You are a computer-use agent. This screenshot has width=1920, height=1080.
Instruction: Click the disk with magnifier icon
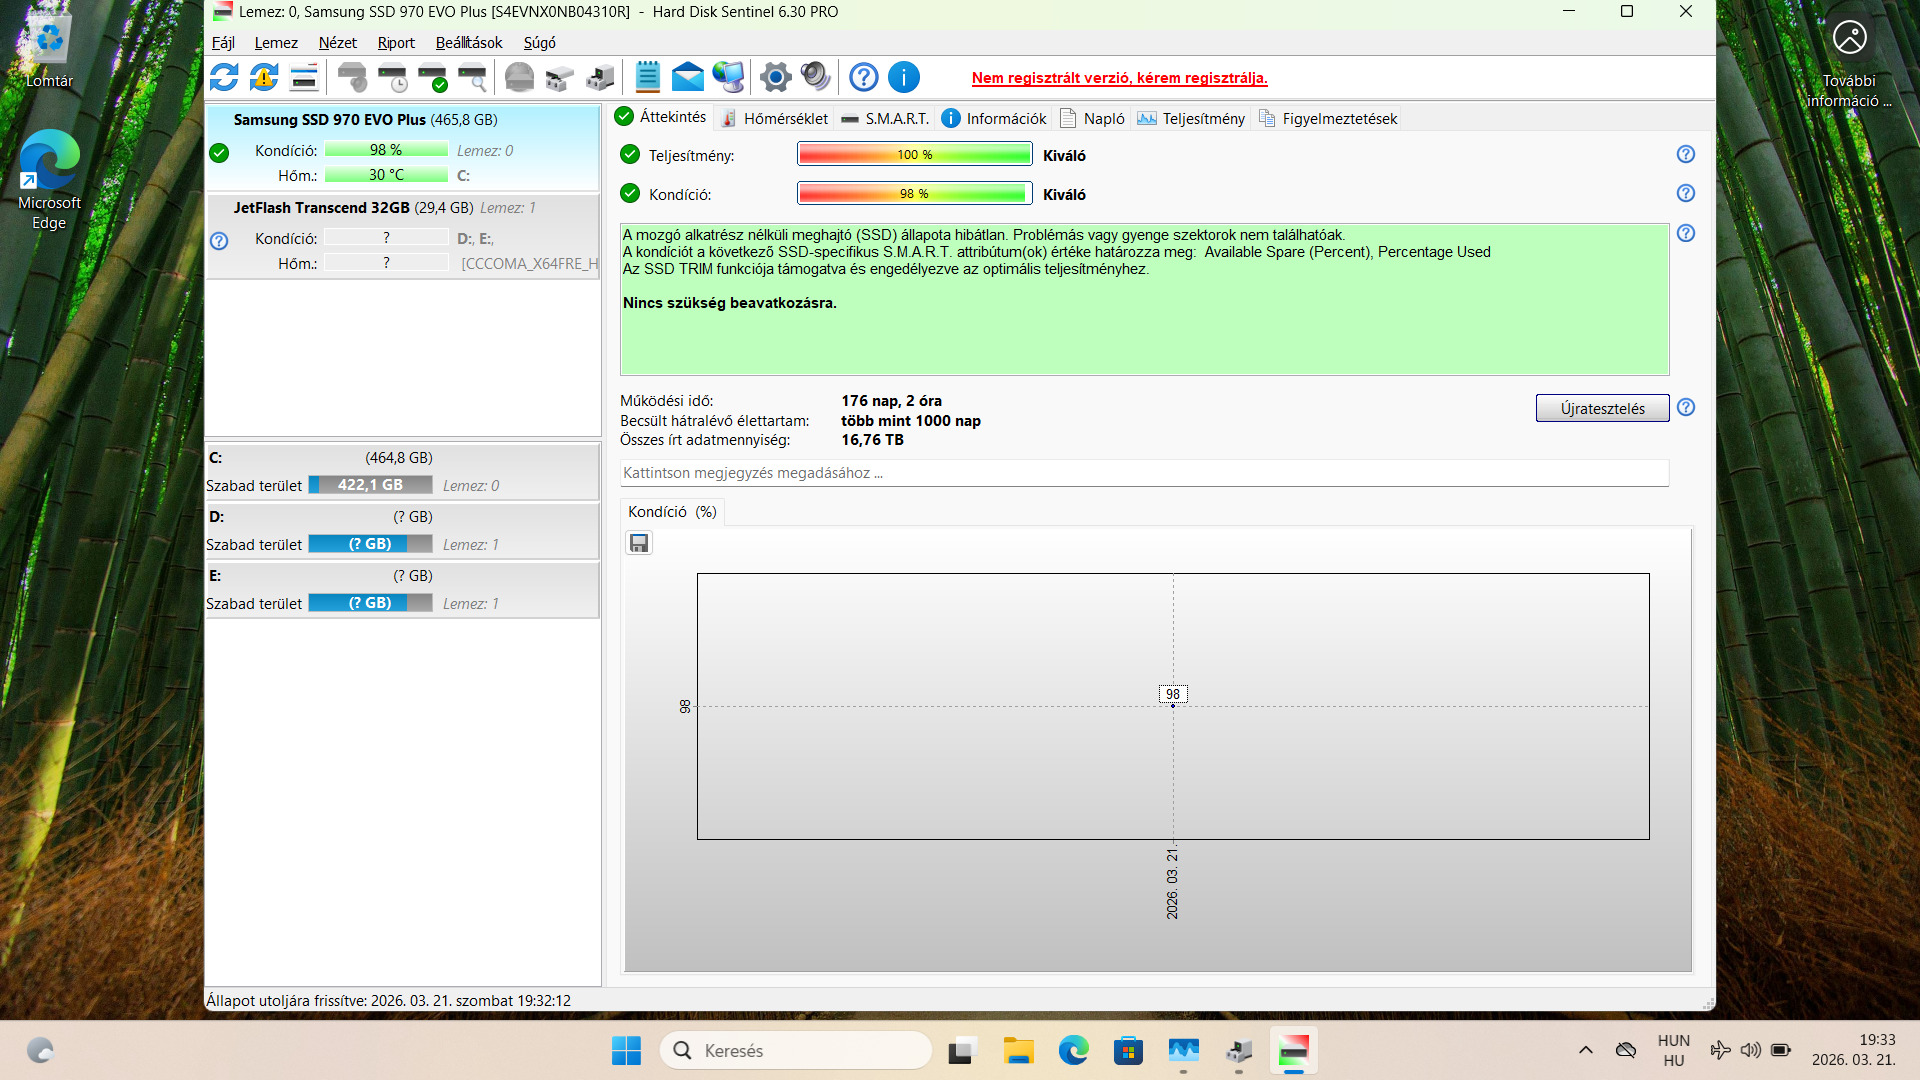point(472,77)
